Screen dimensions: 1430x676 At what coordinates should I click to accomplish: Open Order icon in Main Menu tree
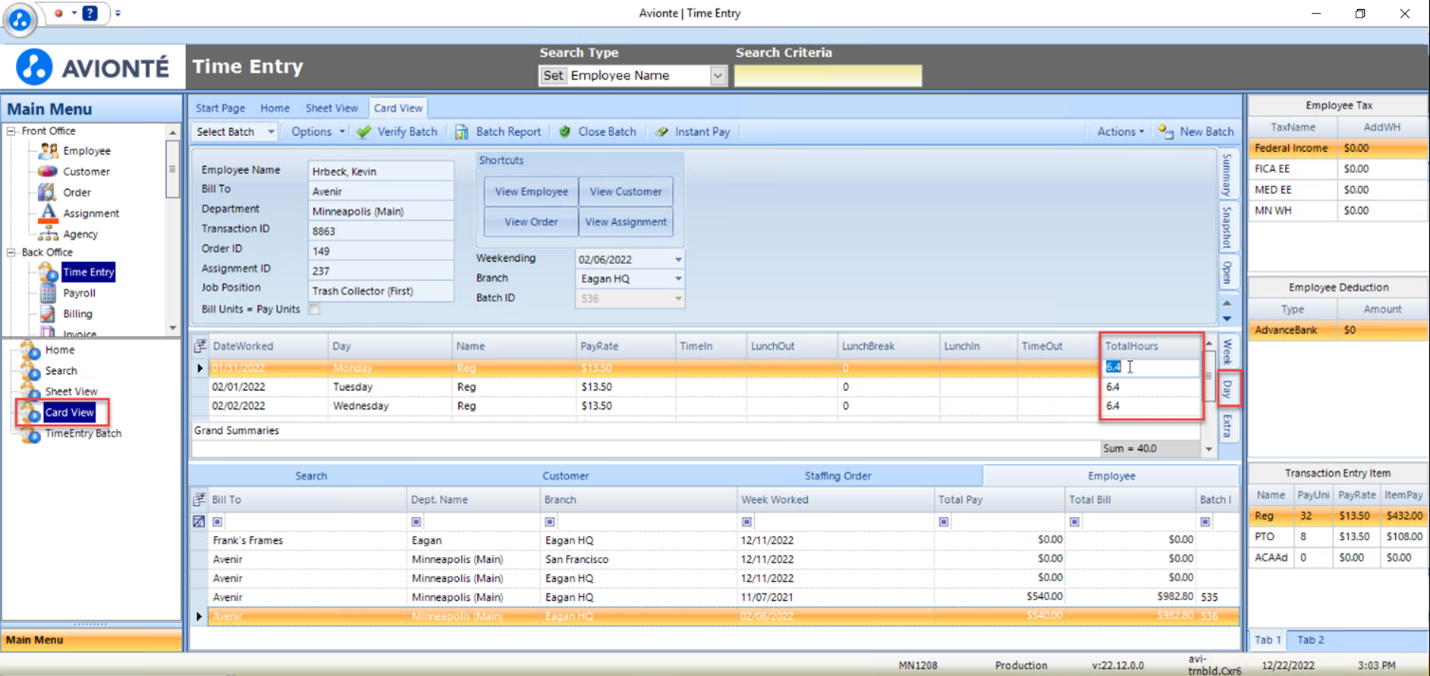click(x=47, y=192)
